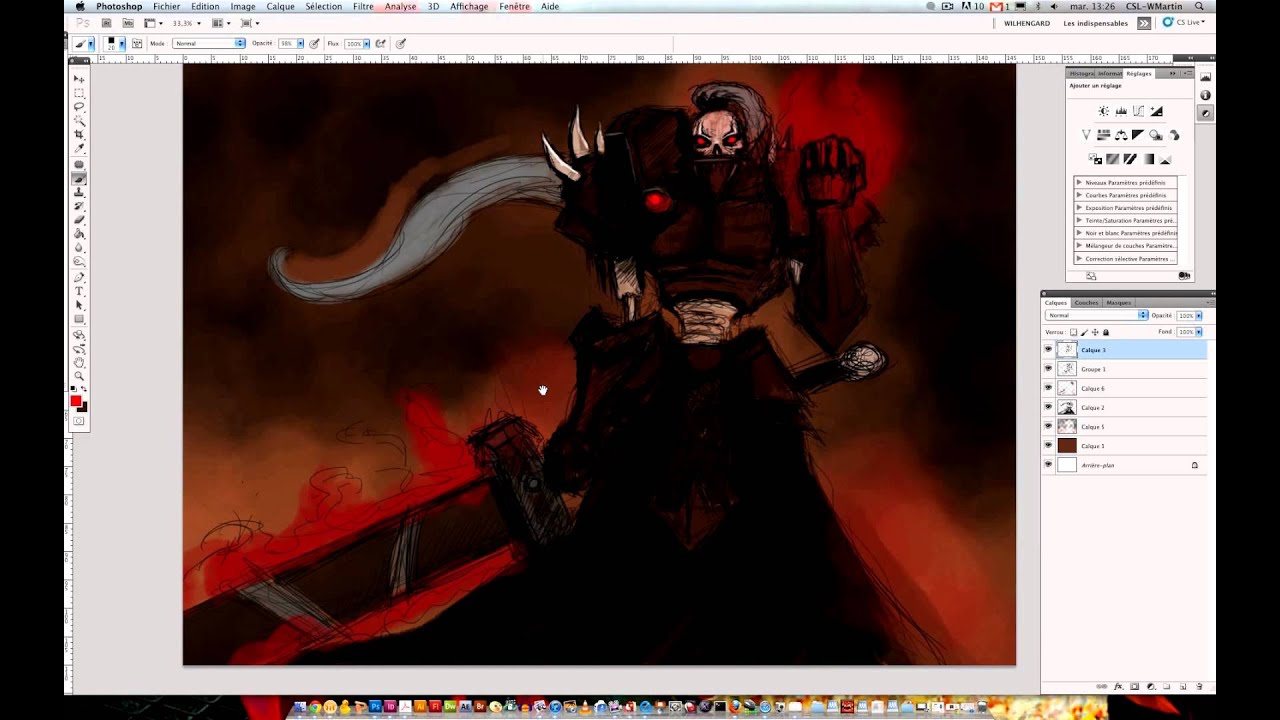Open brush Mode dropdown in options bar
The height and width of the screenshot is (720, 1280).
coord(209,43)
